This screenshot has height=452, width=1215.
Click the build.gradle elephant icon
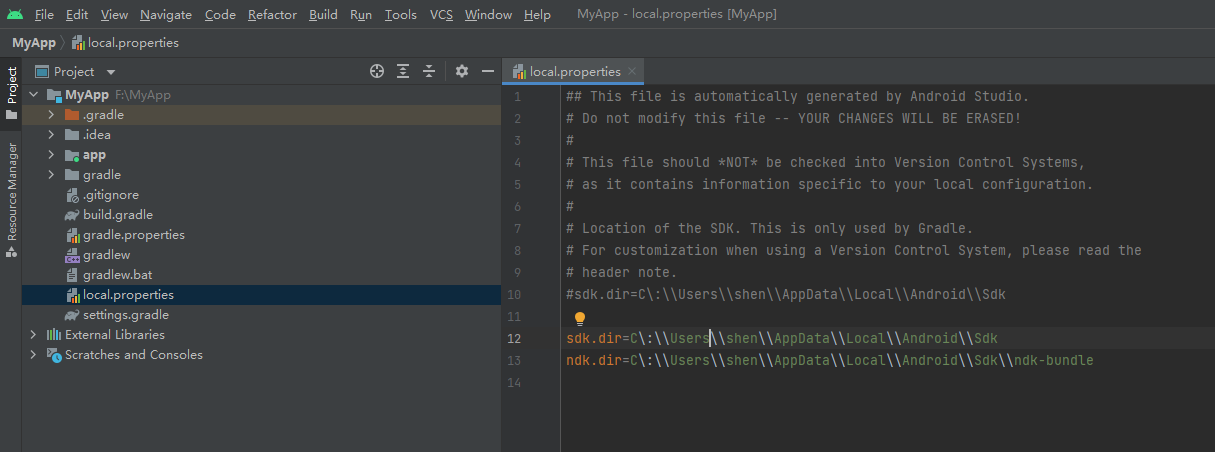[x=72, y=215]
